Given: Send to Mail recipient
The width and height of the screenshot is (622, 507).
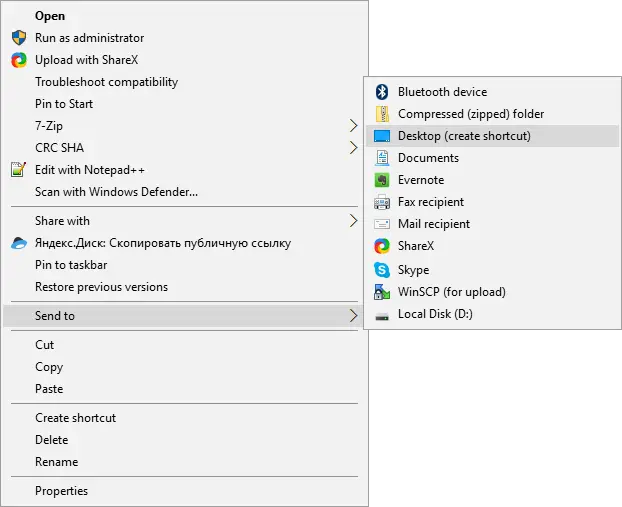Looking at the screenshot, I should coord(492,224).
